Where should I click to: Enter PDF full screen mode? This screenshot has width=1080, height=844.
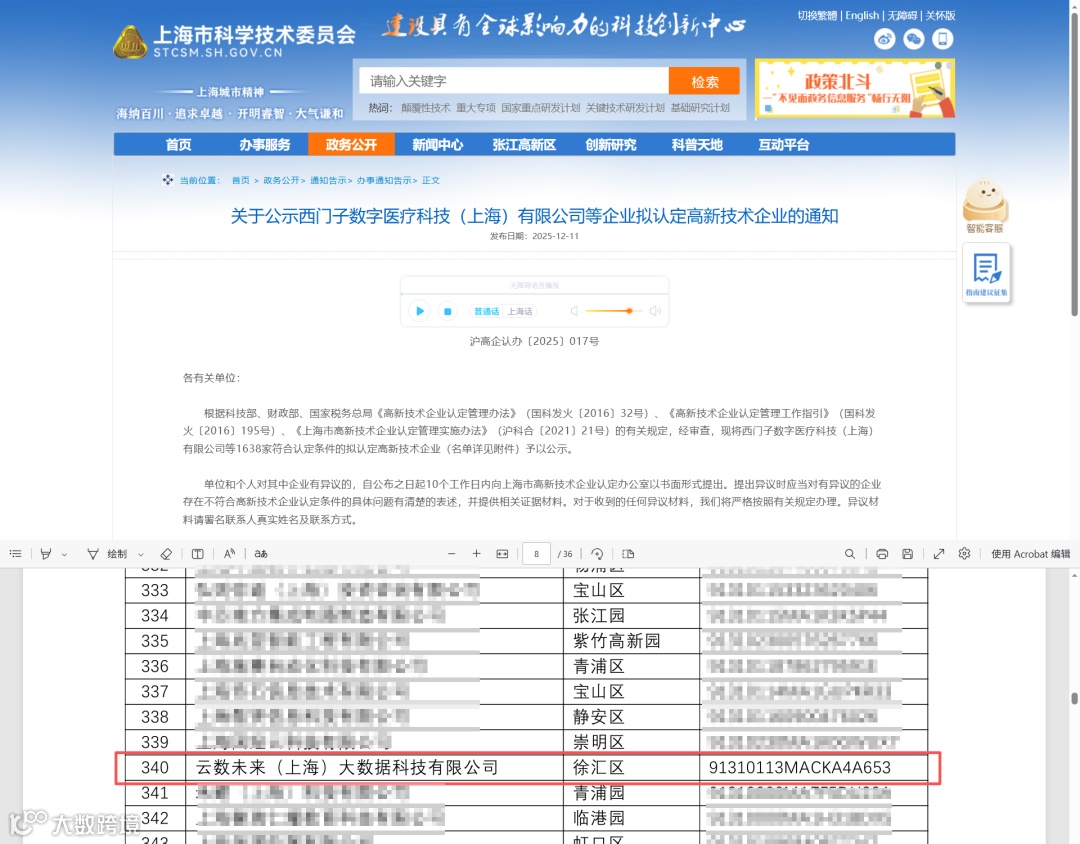click(x=939, y=554)
